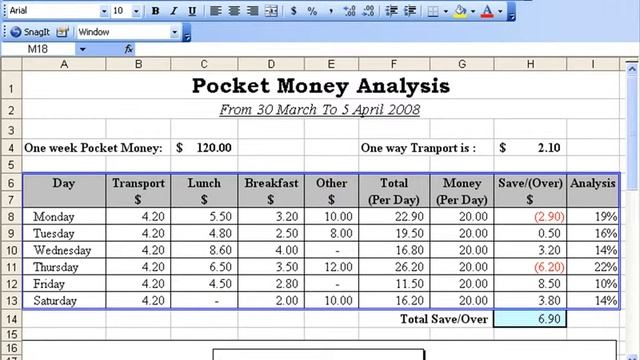Screen dimensions: 640x360
Task: Click Decrease Decimal icon
Action: point(368,11)
